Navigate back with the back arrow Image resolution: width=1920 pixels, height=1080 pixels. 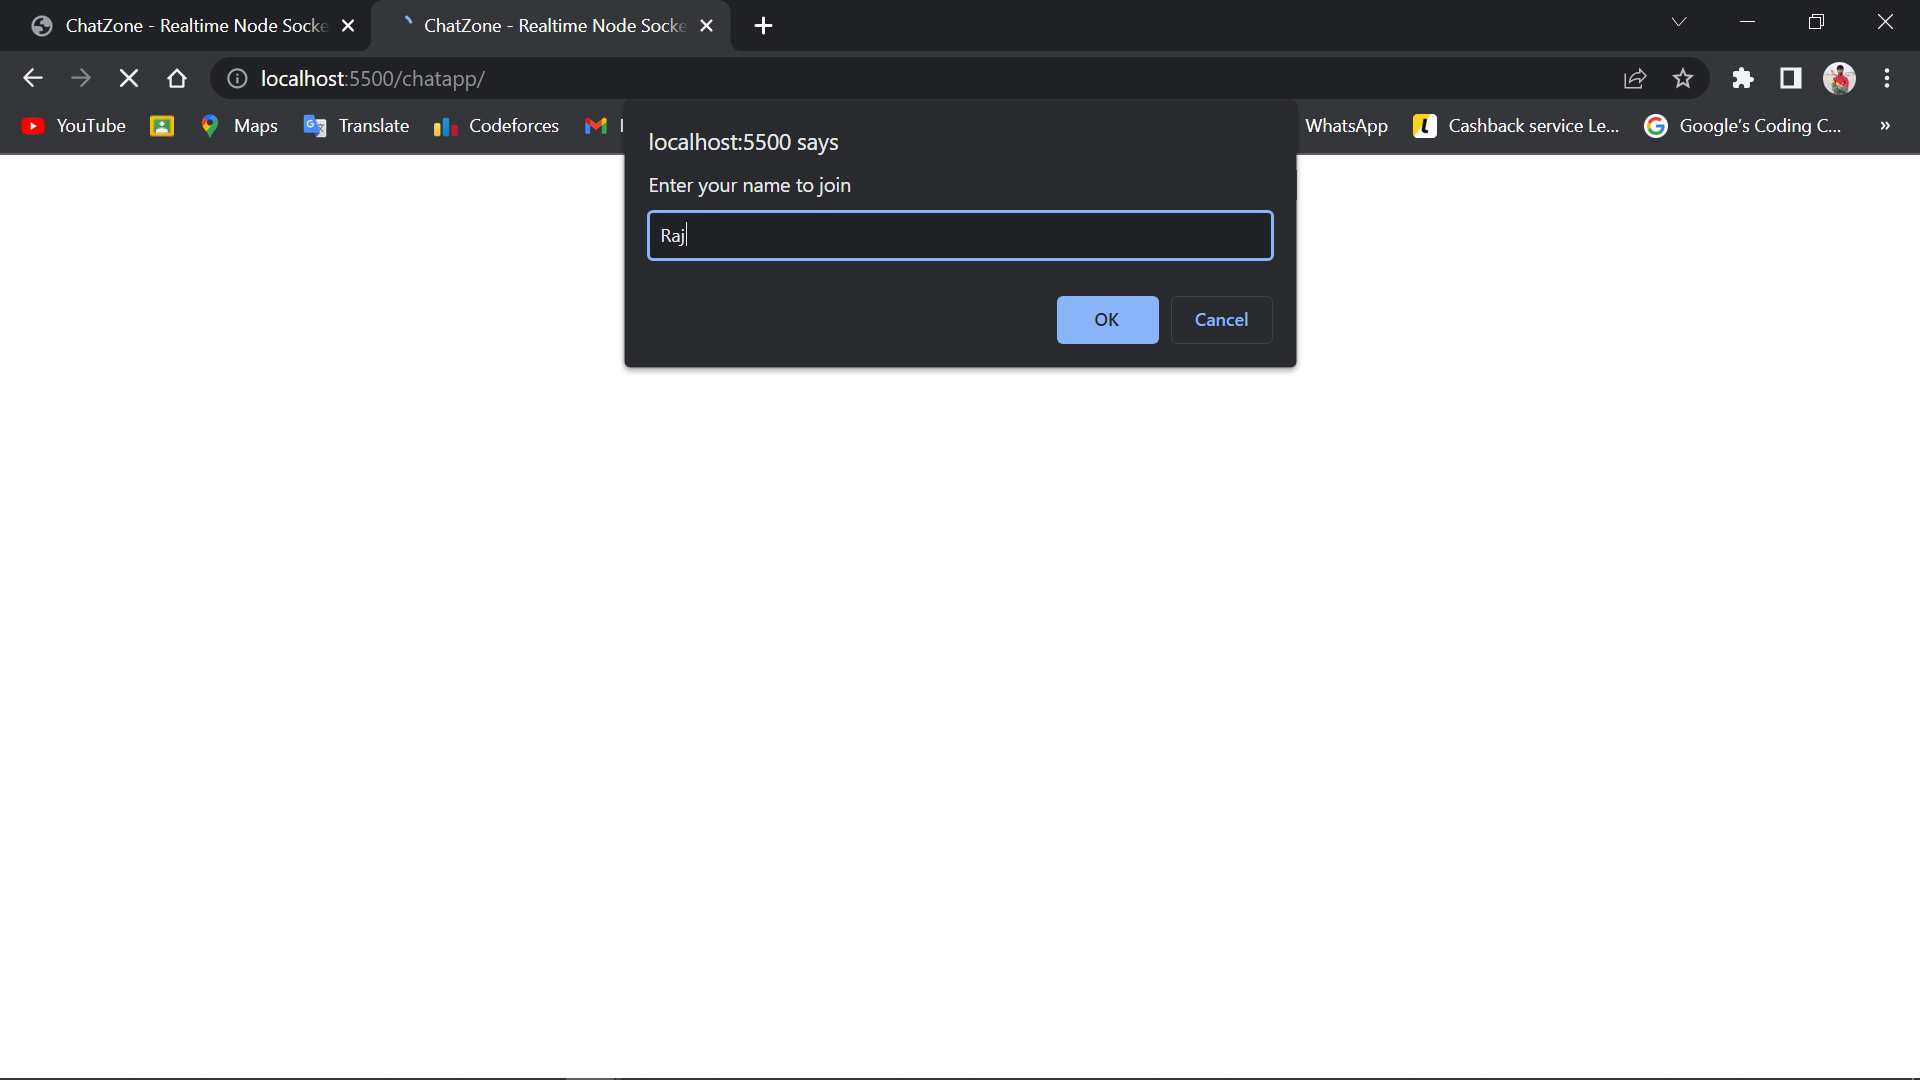32,78
